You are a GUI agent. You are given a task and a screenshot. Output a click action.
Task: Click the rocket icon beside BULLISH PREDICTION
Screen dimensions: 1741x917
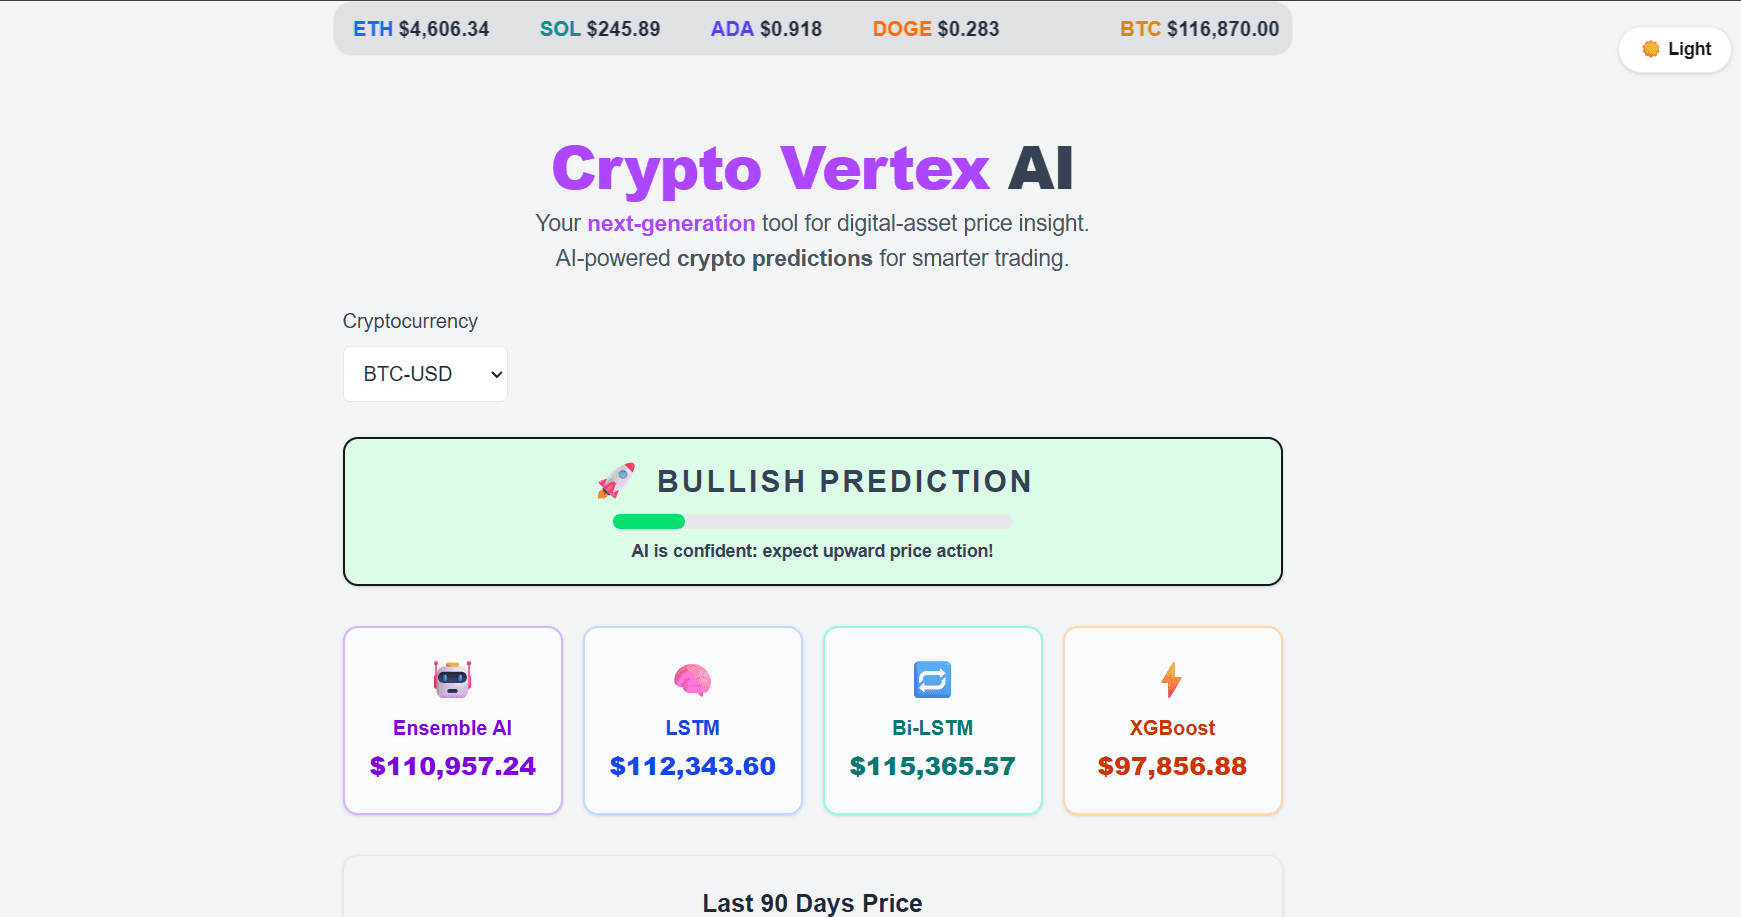click(x=615, y=482)
